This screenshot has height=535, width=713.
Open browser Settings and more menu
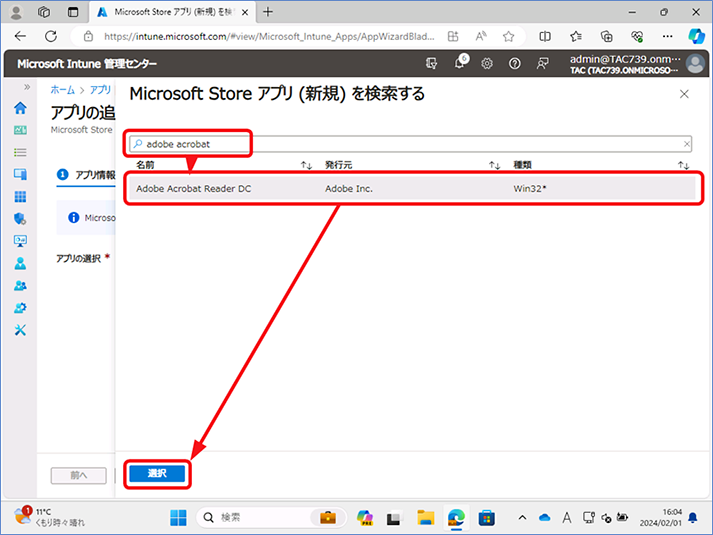667,36
